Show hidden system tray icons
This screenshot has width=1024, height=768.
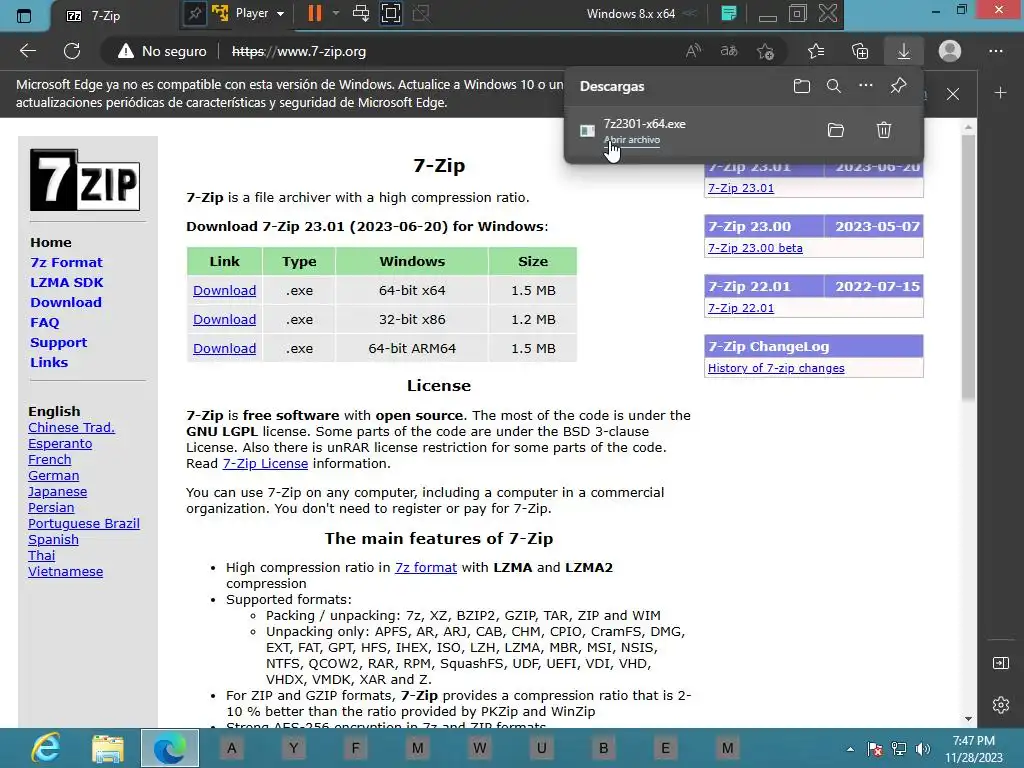point(850,749)
